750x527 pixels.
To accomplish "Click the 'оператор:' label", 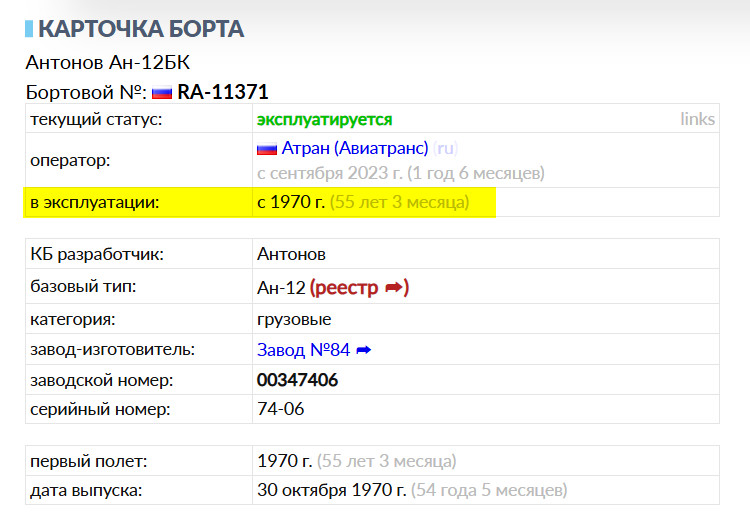I will click(x=70, y=160).
